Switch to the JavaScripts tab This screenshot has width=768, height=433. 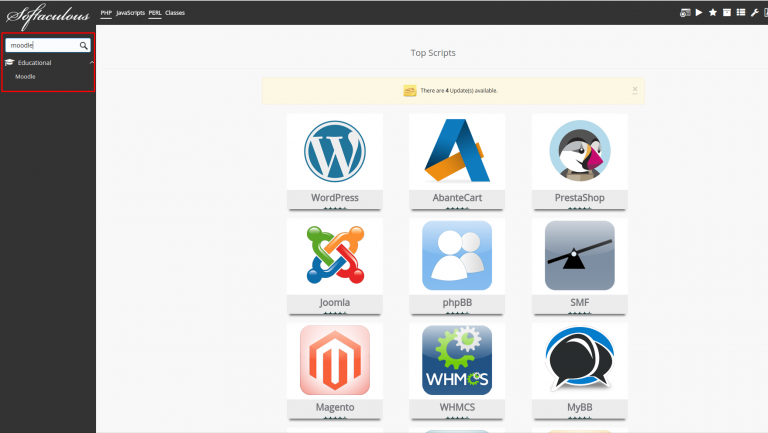click(x=130, y=13)
